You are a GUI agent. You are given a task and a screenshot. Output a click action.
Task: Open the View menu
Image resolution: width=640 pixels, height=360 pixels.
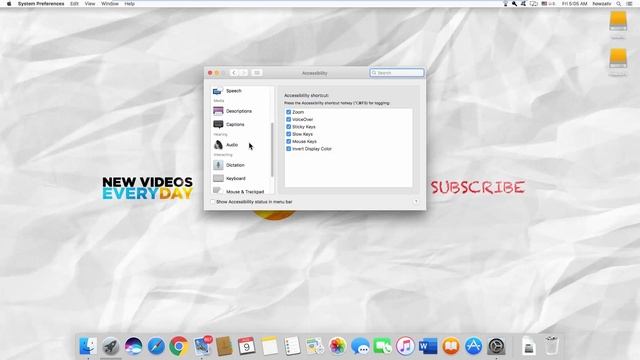click(90, 4)
